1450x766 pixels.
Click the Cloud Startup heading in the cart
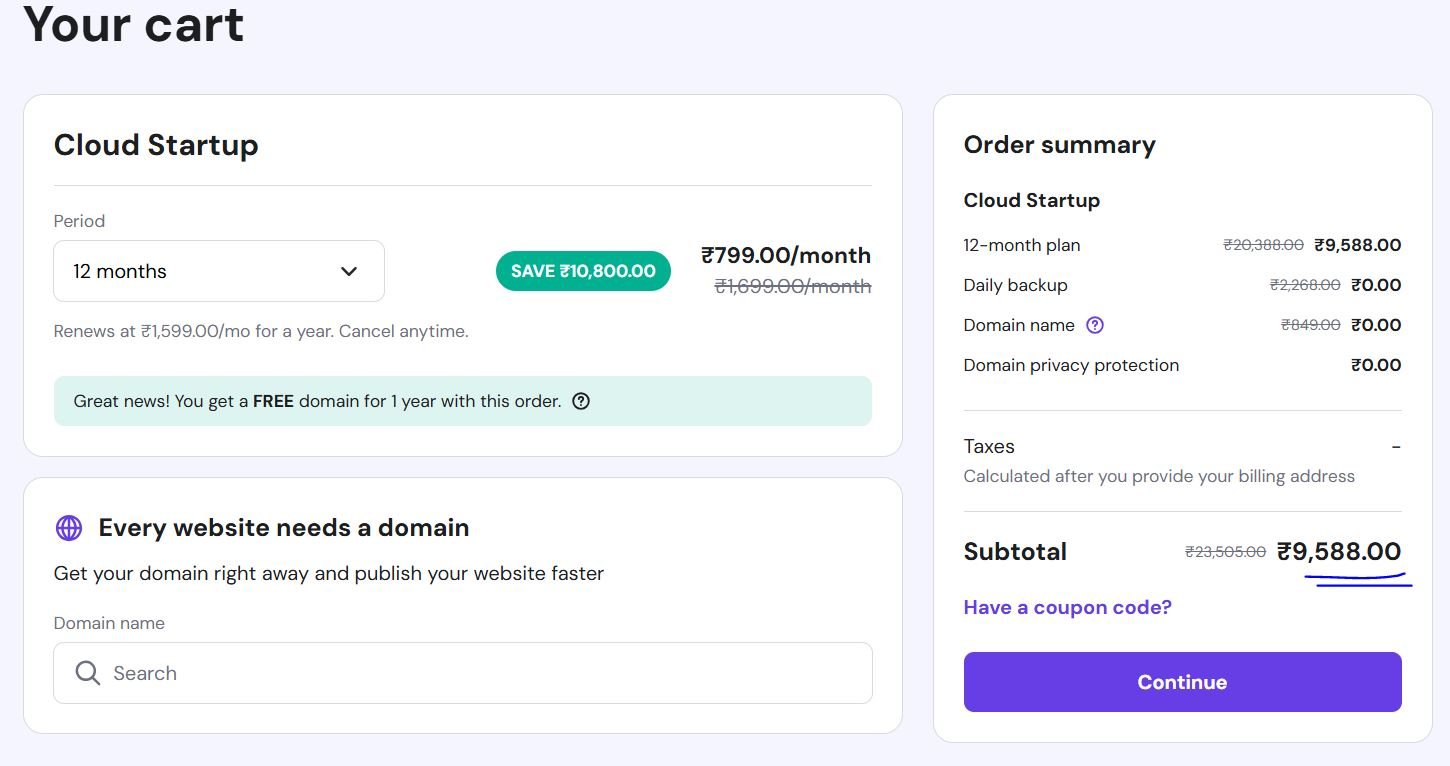click(x=156, y=145)
